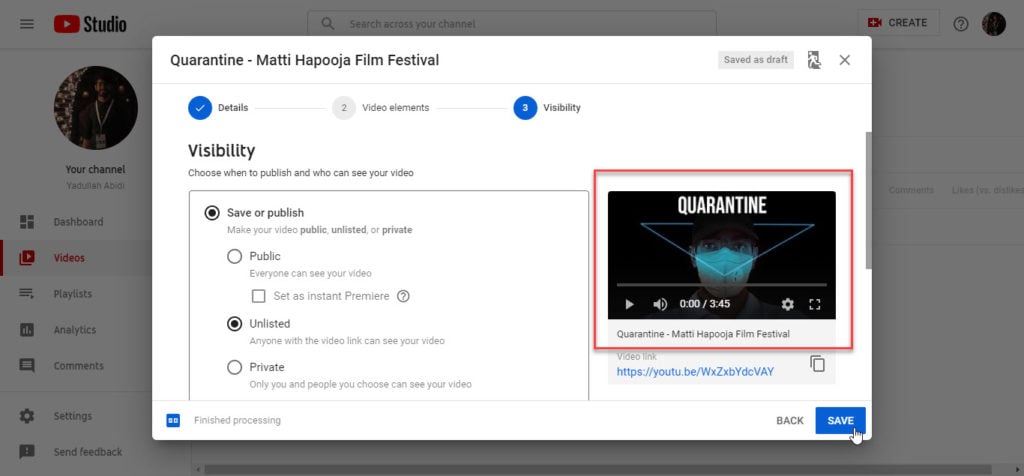Click the help icon beside instant Premiere
Screen dimensions: 1024x476
pyautogui.click(x=404, y=296)
